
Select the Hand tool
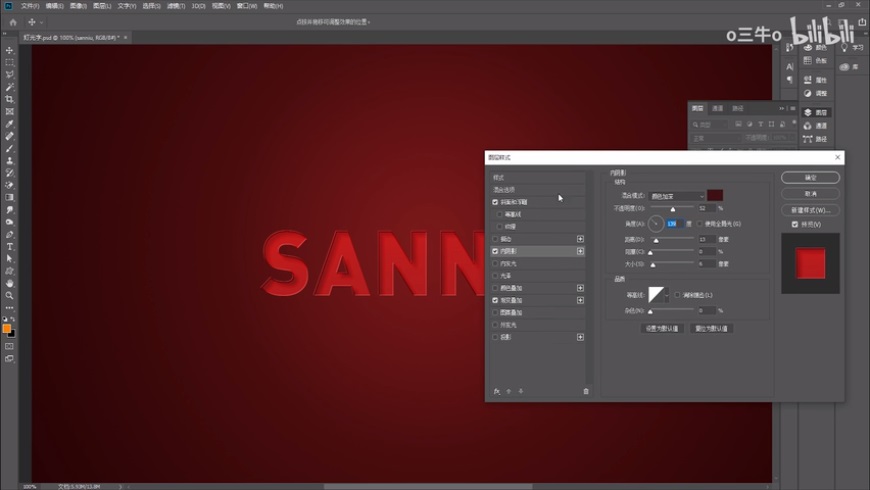(10, 283)
